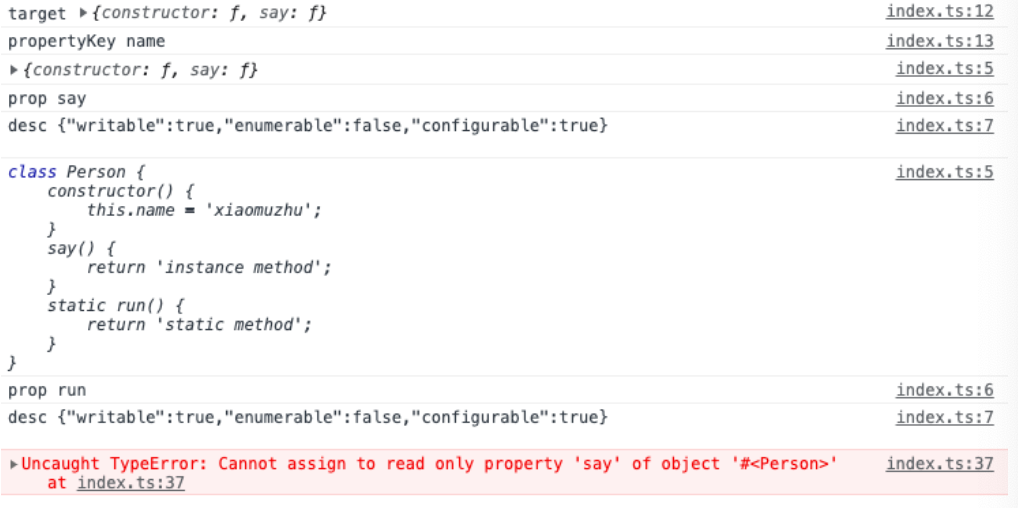Open index.ts:37 link on error row's right side

coord(939,464)
